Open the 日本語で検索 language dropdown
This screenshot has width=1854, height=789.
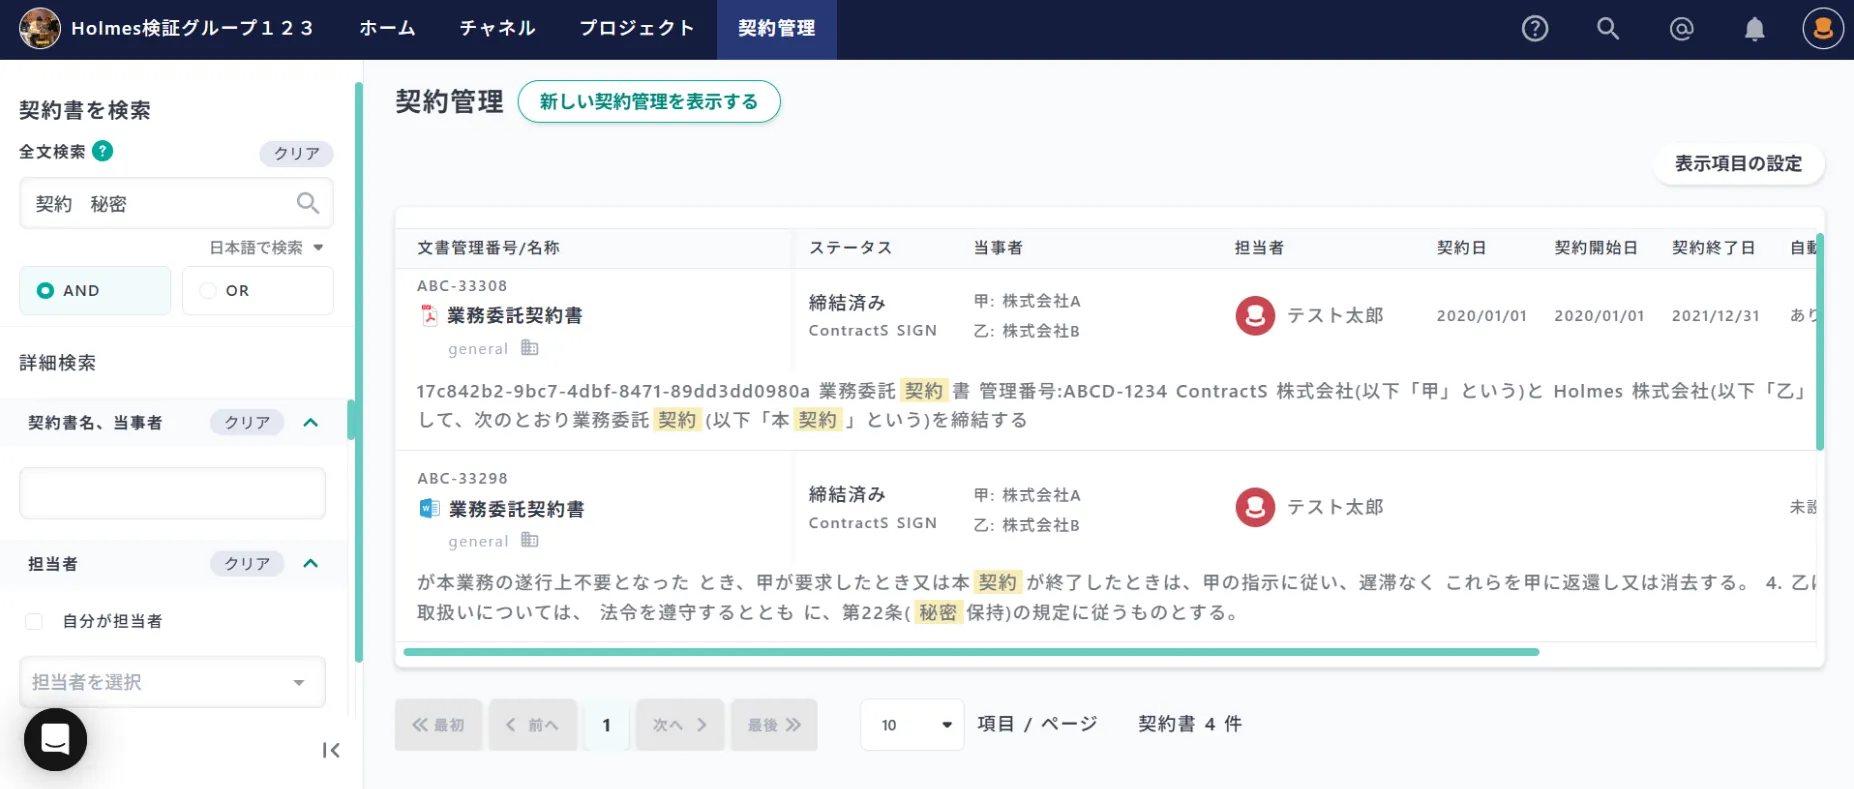tap(266, 247)
